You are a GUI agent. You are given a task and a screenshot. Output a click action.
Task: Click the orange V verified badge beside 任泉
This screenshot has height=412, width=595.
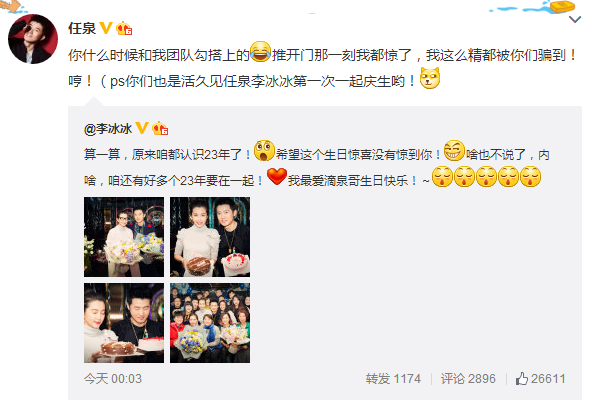pos(105,28)
